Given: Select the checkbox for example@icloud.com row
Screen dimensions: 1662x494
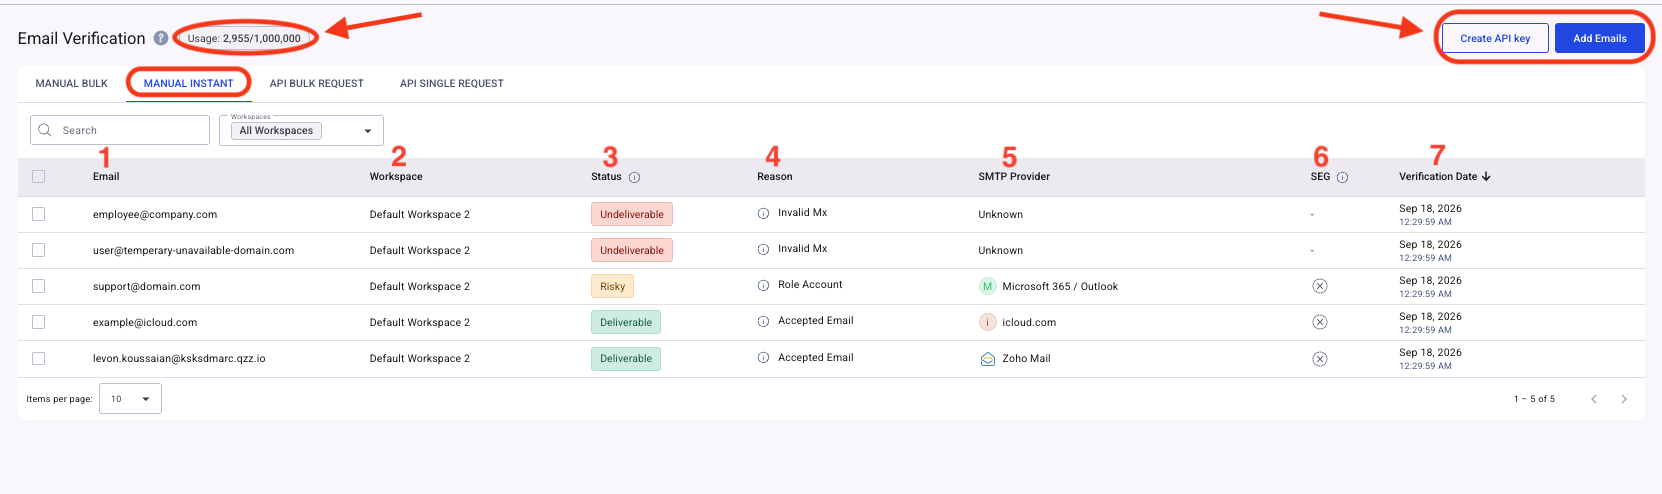Looking at the screenshot, I should coord(39,322).
